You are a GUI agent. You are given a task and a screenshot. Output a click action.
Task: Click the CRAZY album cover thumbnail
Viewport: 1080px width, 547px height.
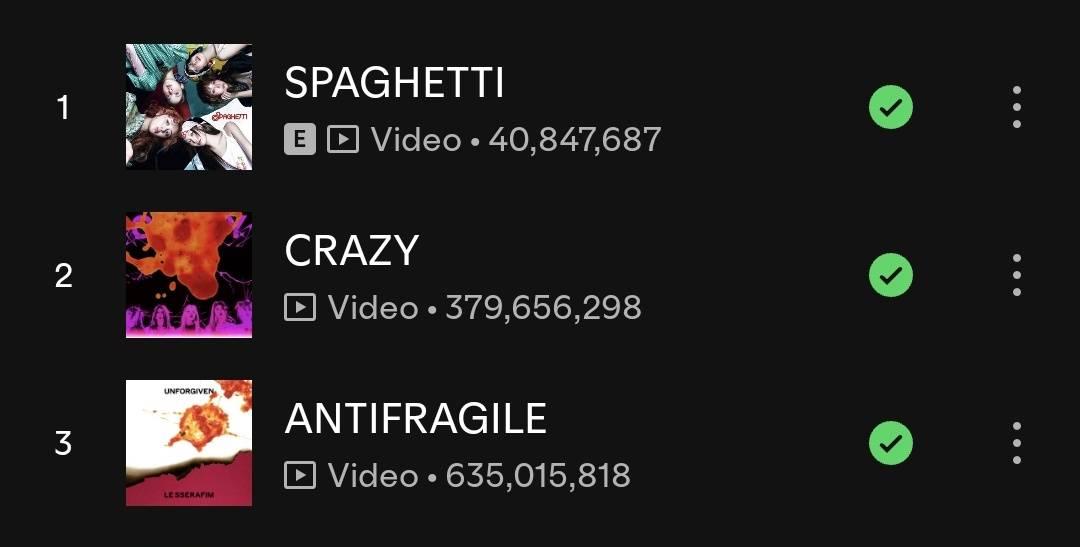[188, 275]
